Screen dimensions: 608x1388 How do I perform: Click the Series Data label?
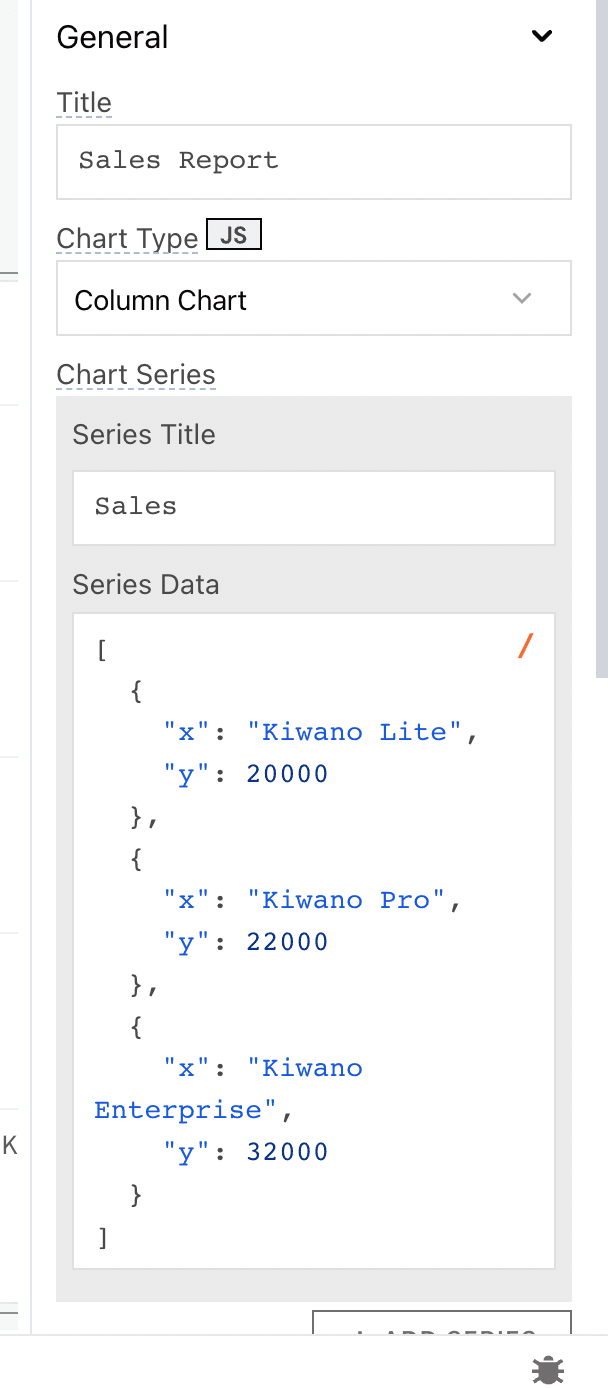tap(146, 585)
